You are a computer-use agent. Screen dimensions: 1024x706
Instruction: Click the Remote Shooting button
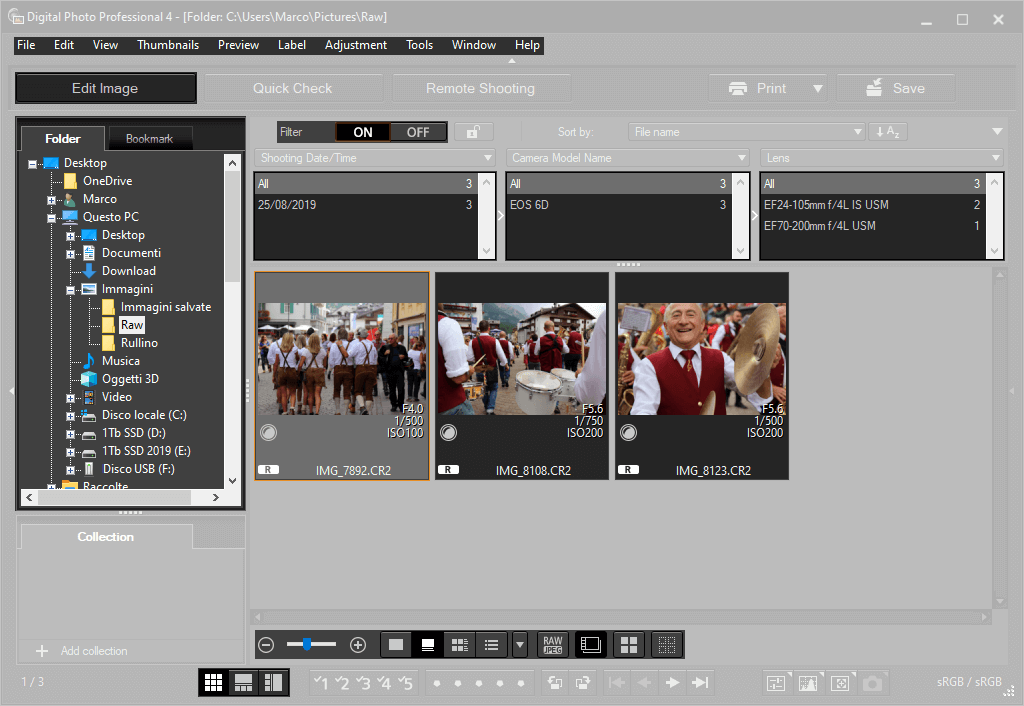(x=481, y=88)
